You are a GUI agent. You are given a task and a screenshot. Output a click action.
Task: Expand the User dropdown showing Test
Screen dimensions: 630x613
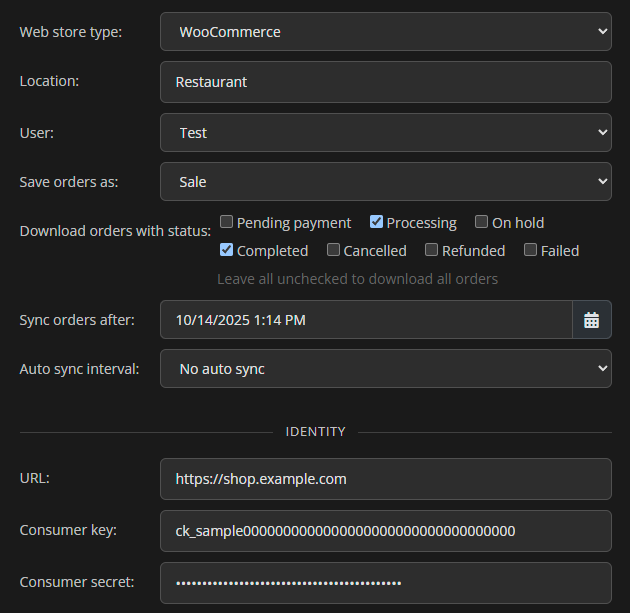(386, 133)
